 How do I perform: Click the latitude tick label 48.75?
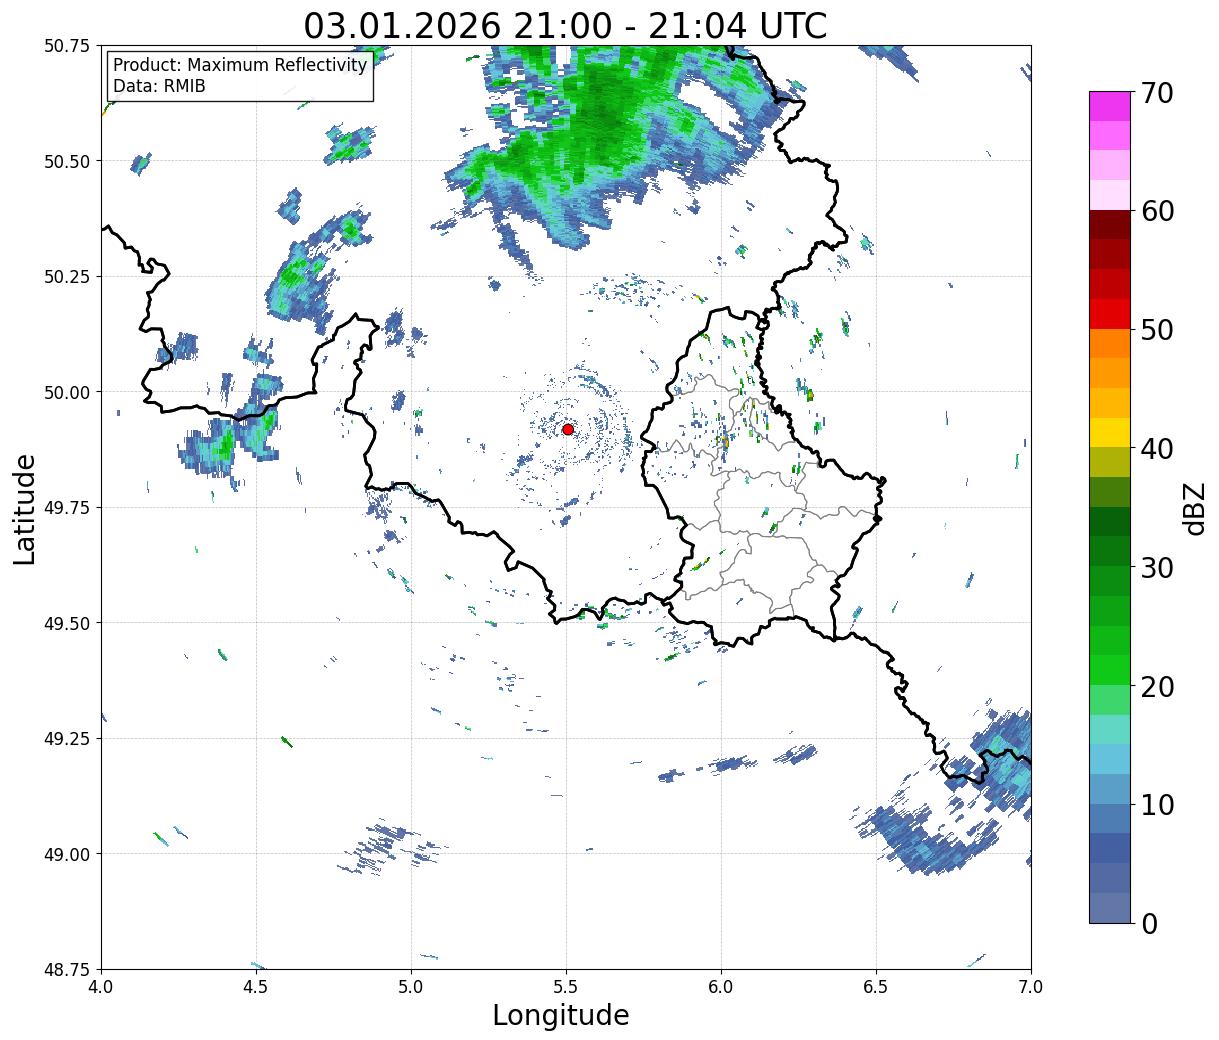[x=67, y=969]
